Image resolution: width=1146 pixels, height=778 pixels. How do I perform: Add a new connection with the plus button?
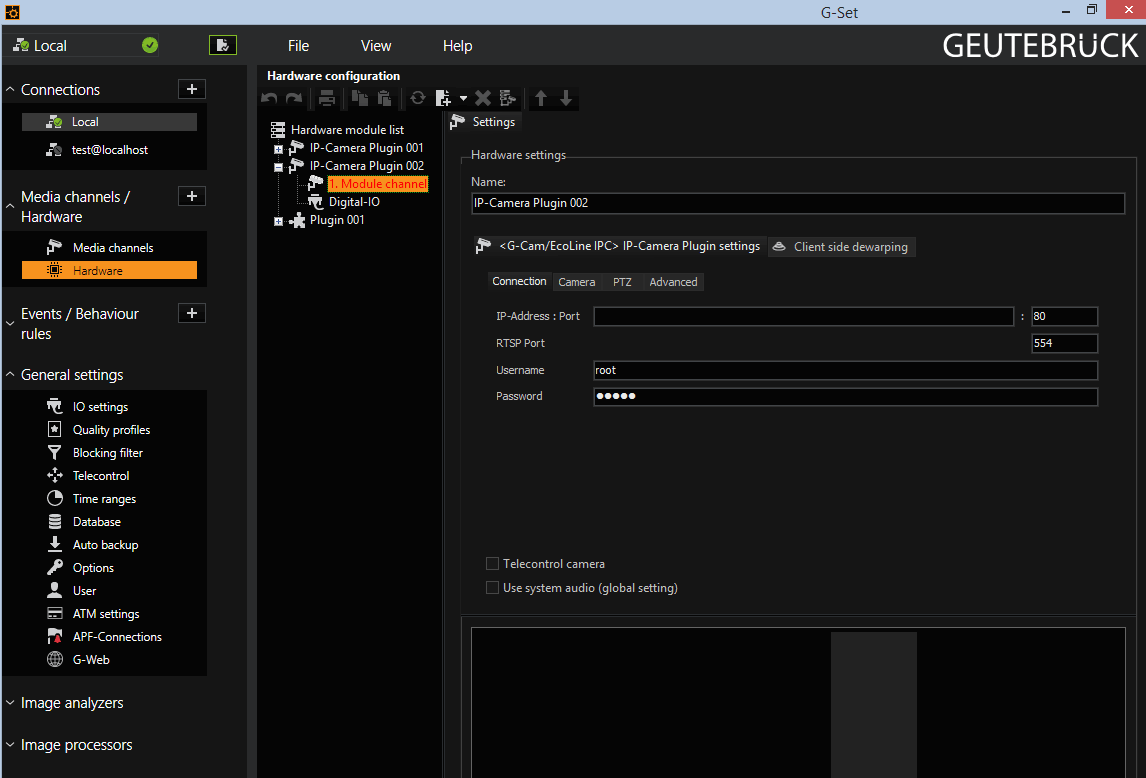191,89
